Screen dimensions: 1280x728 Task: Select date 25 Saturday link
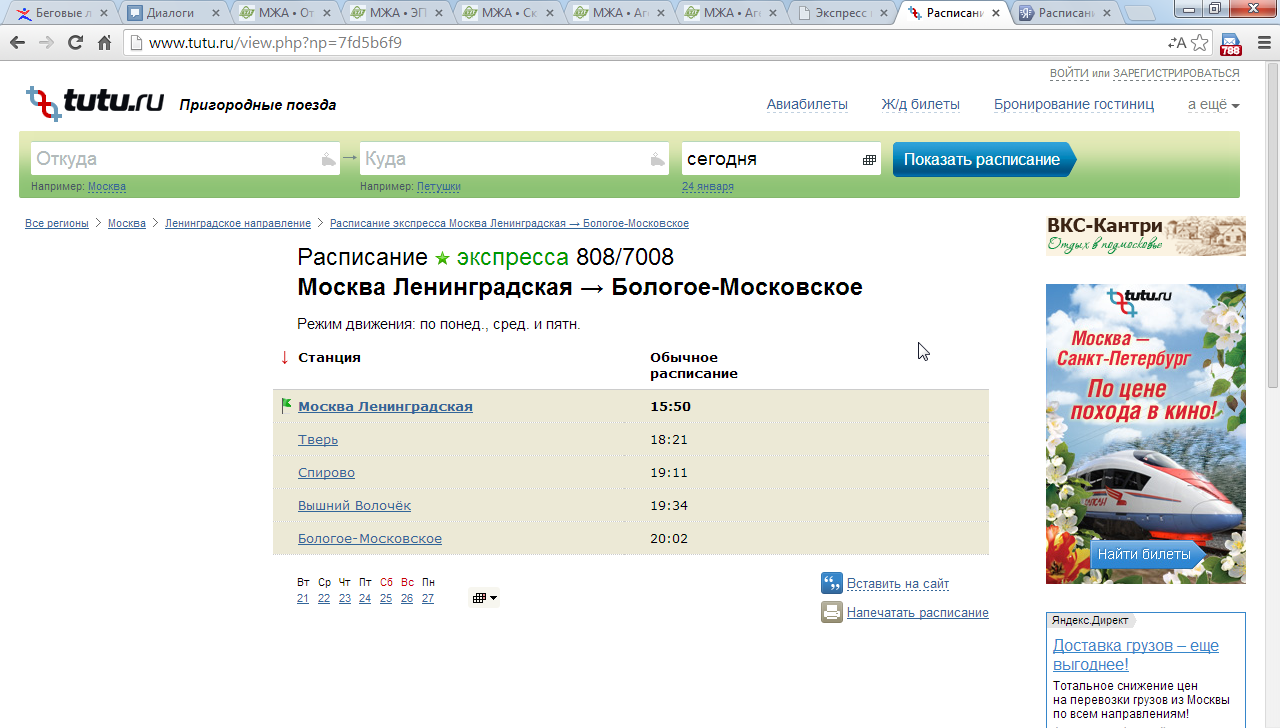[386, 598]
